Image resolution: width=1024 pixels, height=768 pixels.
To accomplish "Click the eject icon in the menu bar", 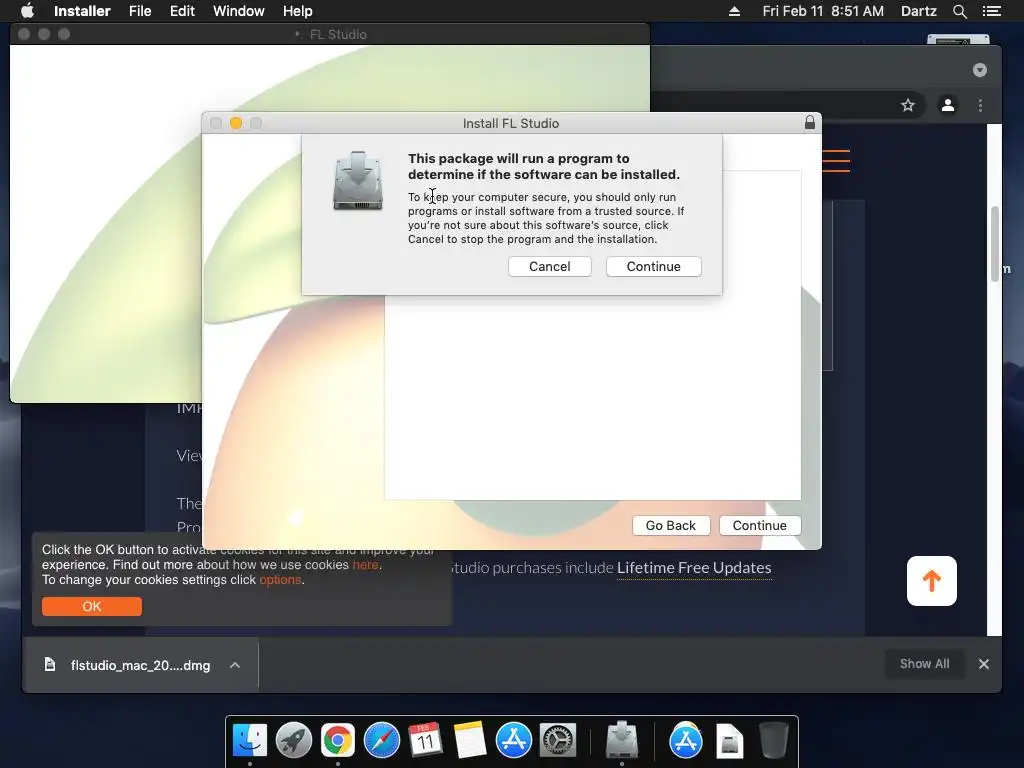I will point(734,11).
